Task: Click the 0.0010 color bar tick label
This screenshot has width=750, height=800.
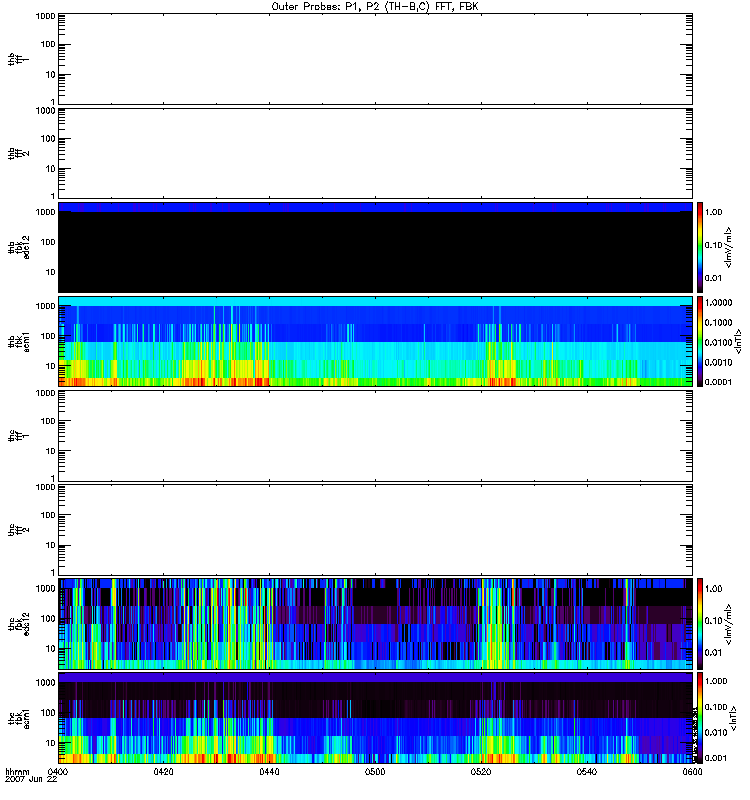Action: 718,362
